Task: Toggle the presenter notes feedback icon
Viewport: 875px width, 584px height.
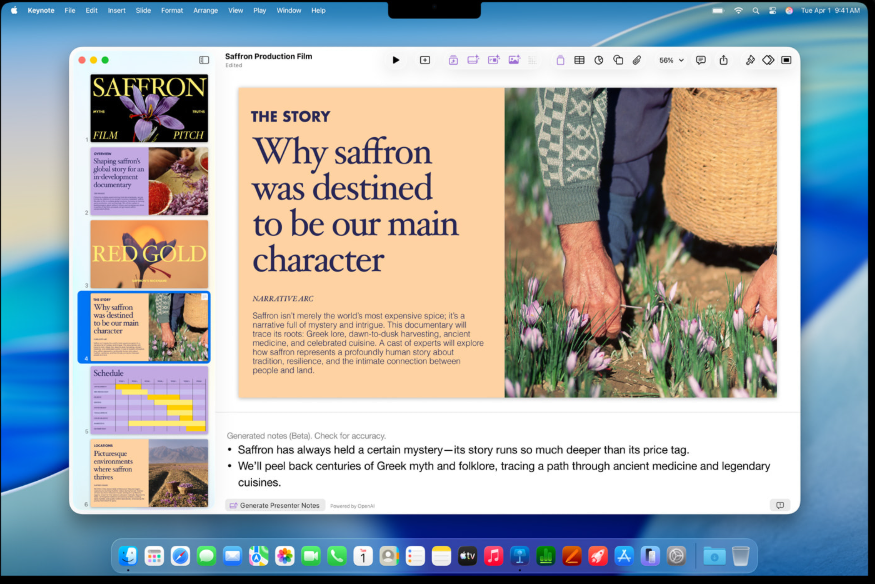Action: coord(779,505)
